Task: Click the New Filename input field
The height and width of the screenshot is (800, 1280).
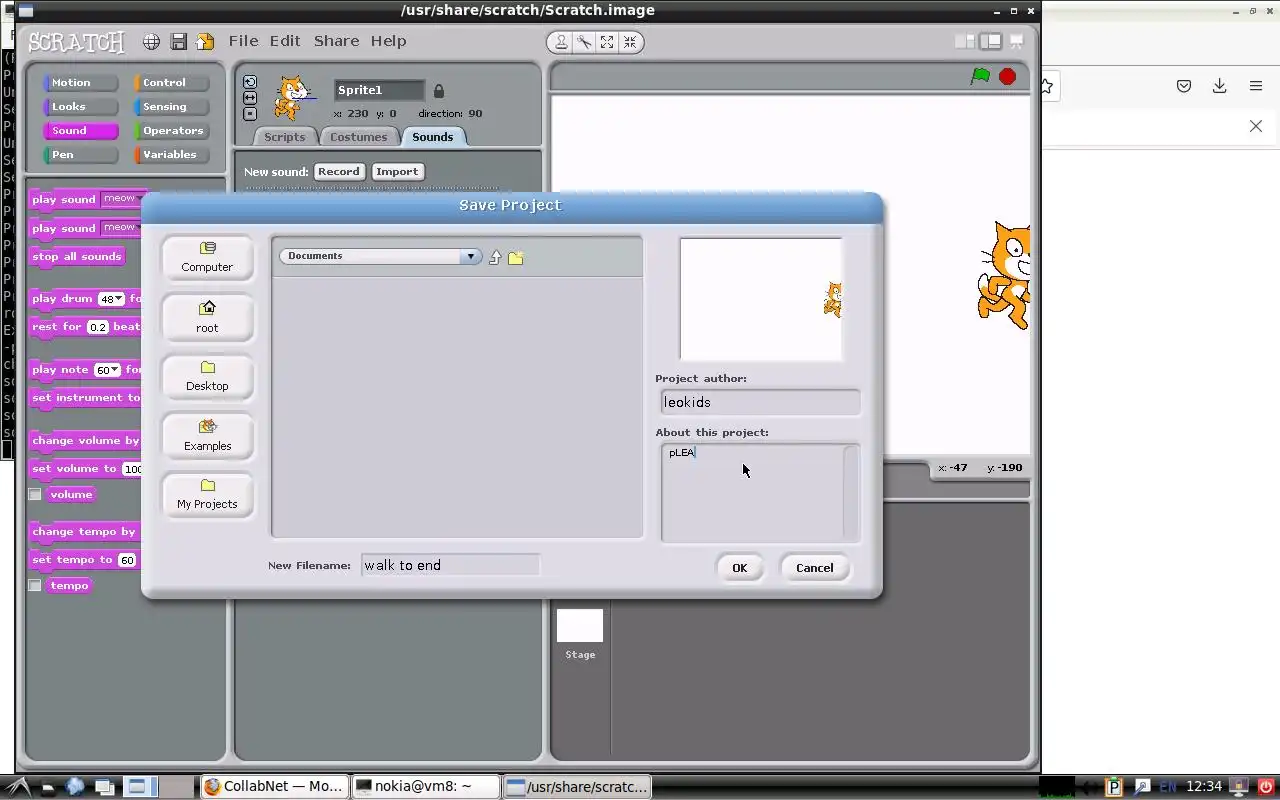Action: [450, 566]
